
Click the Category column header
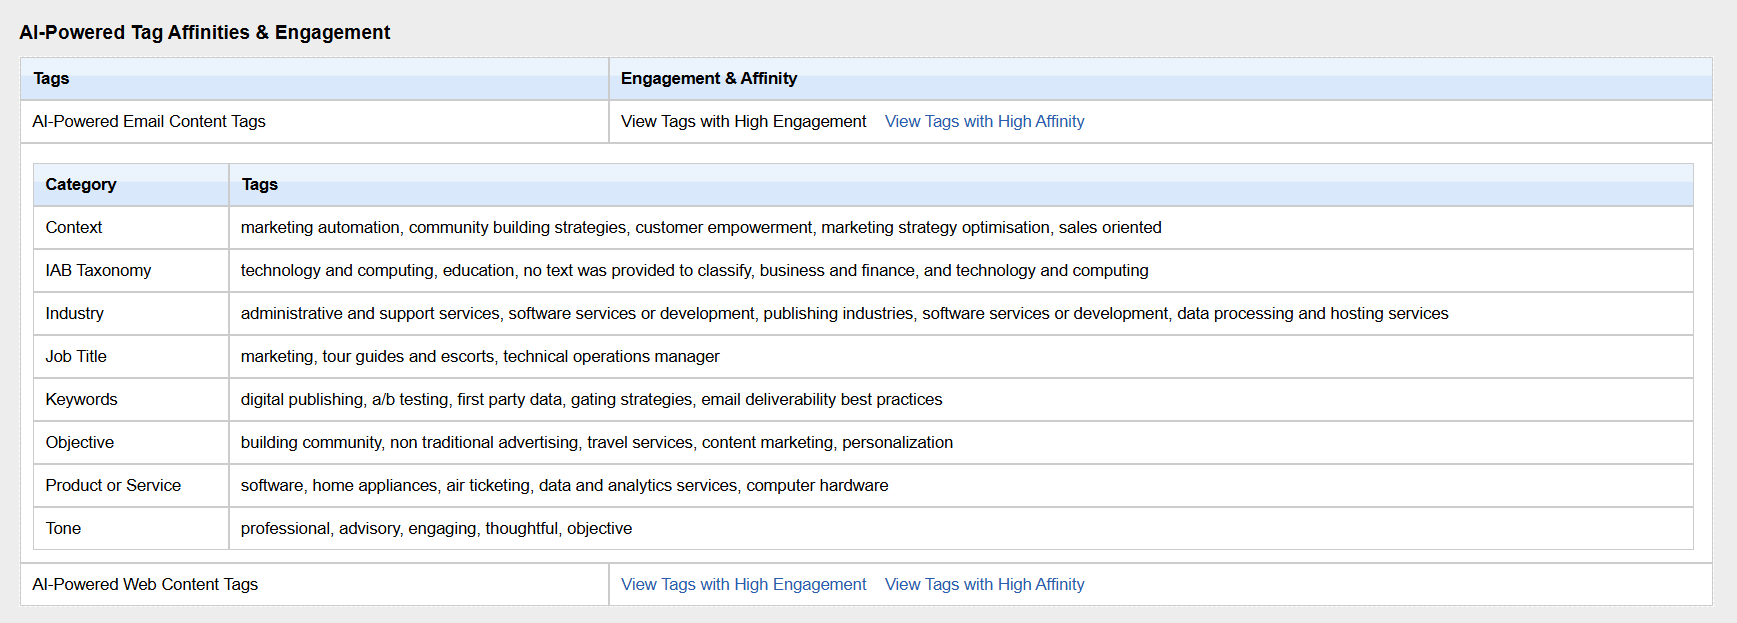point(81,184)
